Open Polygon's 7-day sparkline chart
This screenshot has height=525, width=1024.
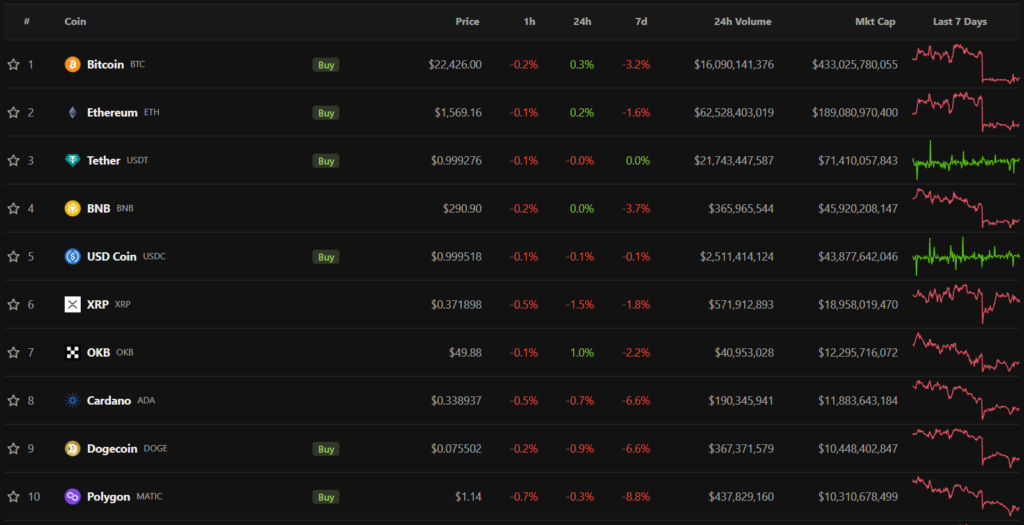[966, 496]
